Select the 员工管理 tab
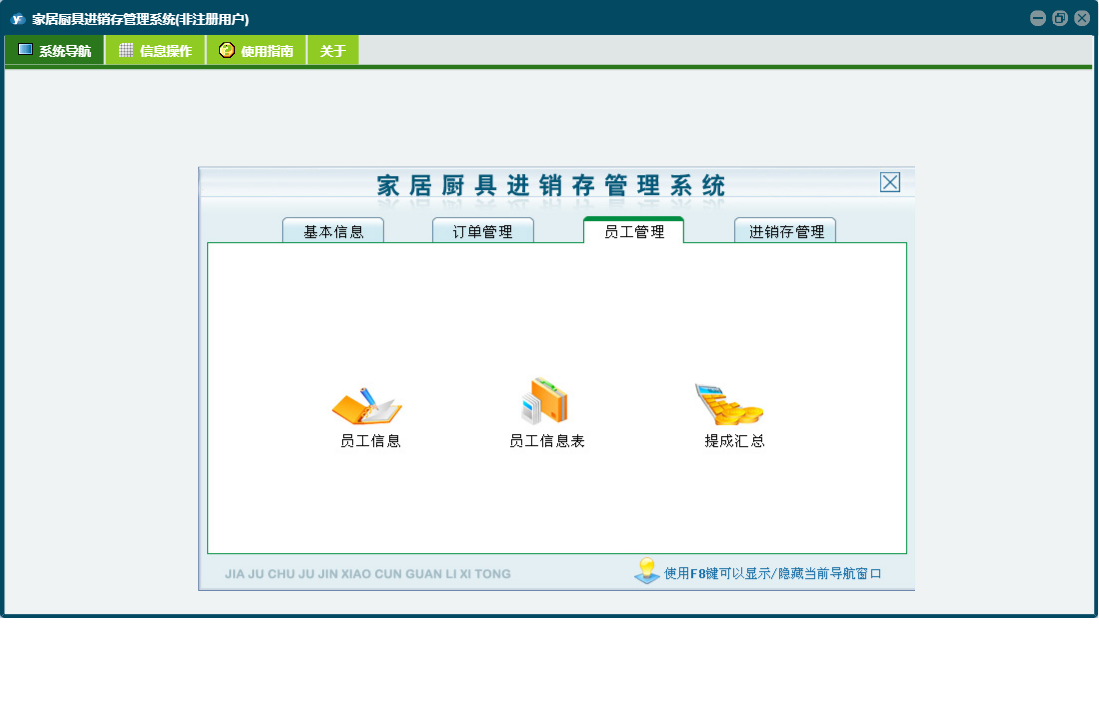 click(634, 230)
